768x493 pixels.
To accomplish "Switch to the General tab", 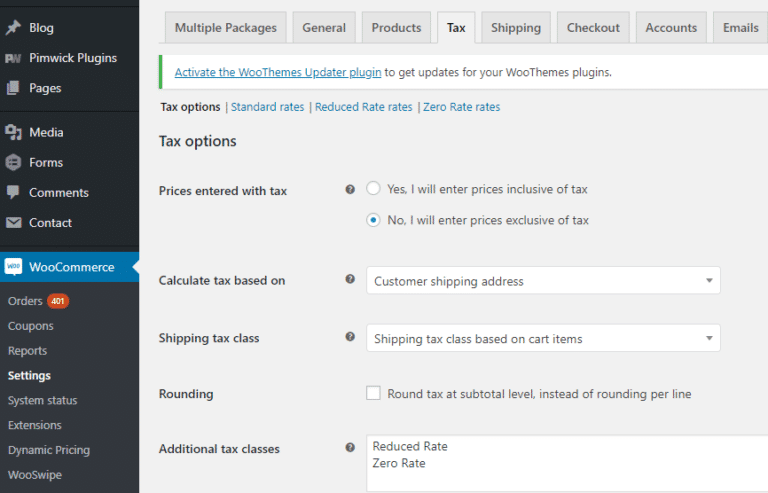I will 324,28.
